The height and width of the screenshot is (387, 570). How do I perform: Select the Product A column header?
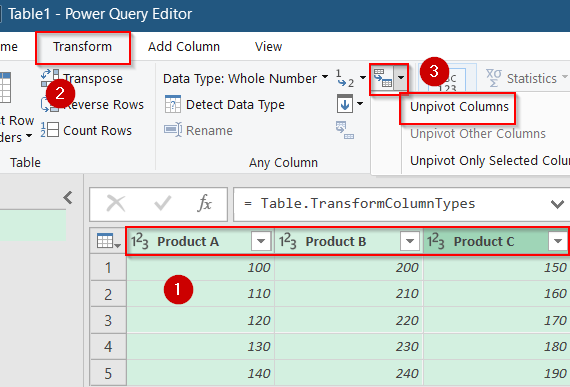point(200,241)
